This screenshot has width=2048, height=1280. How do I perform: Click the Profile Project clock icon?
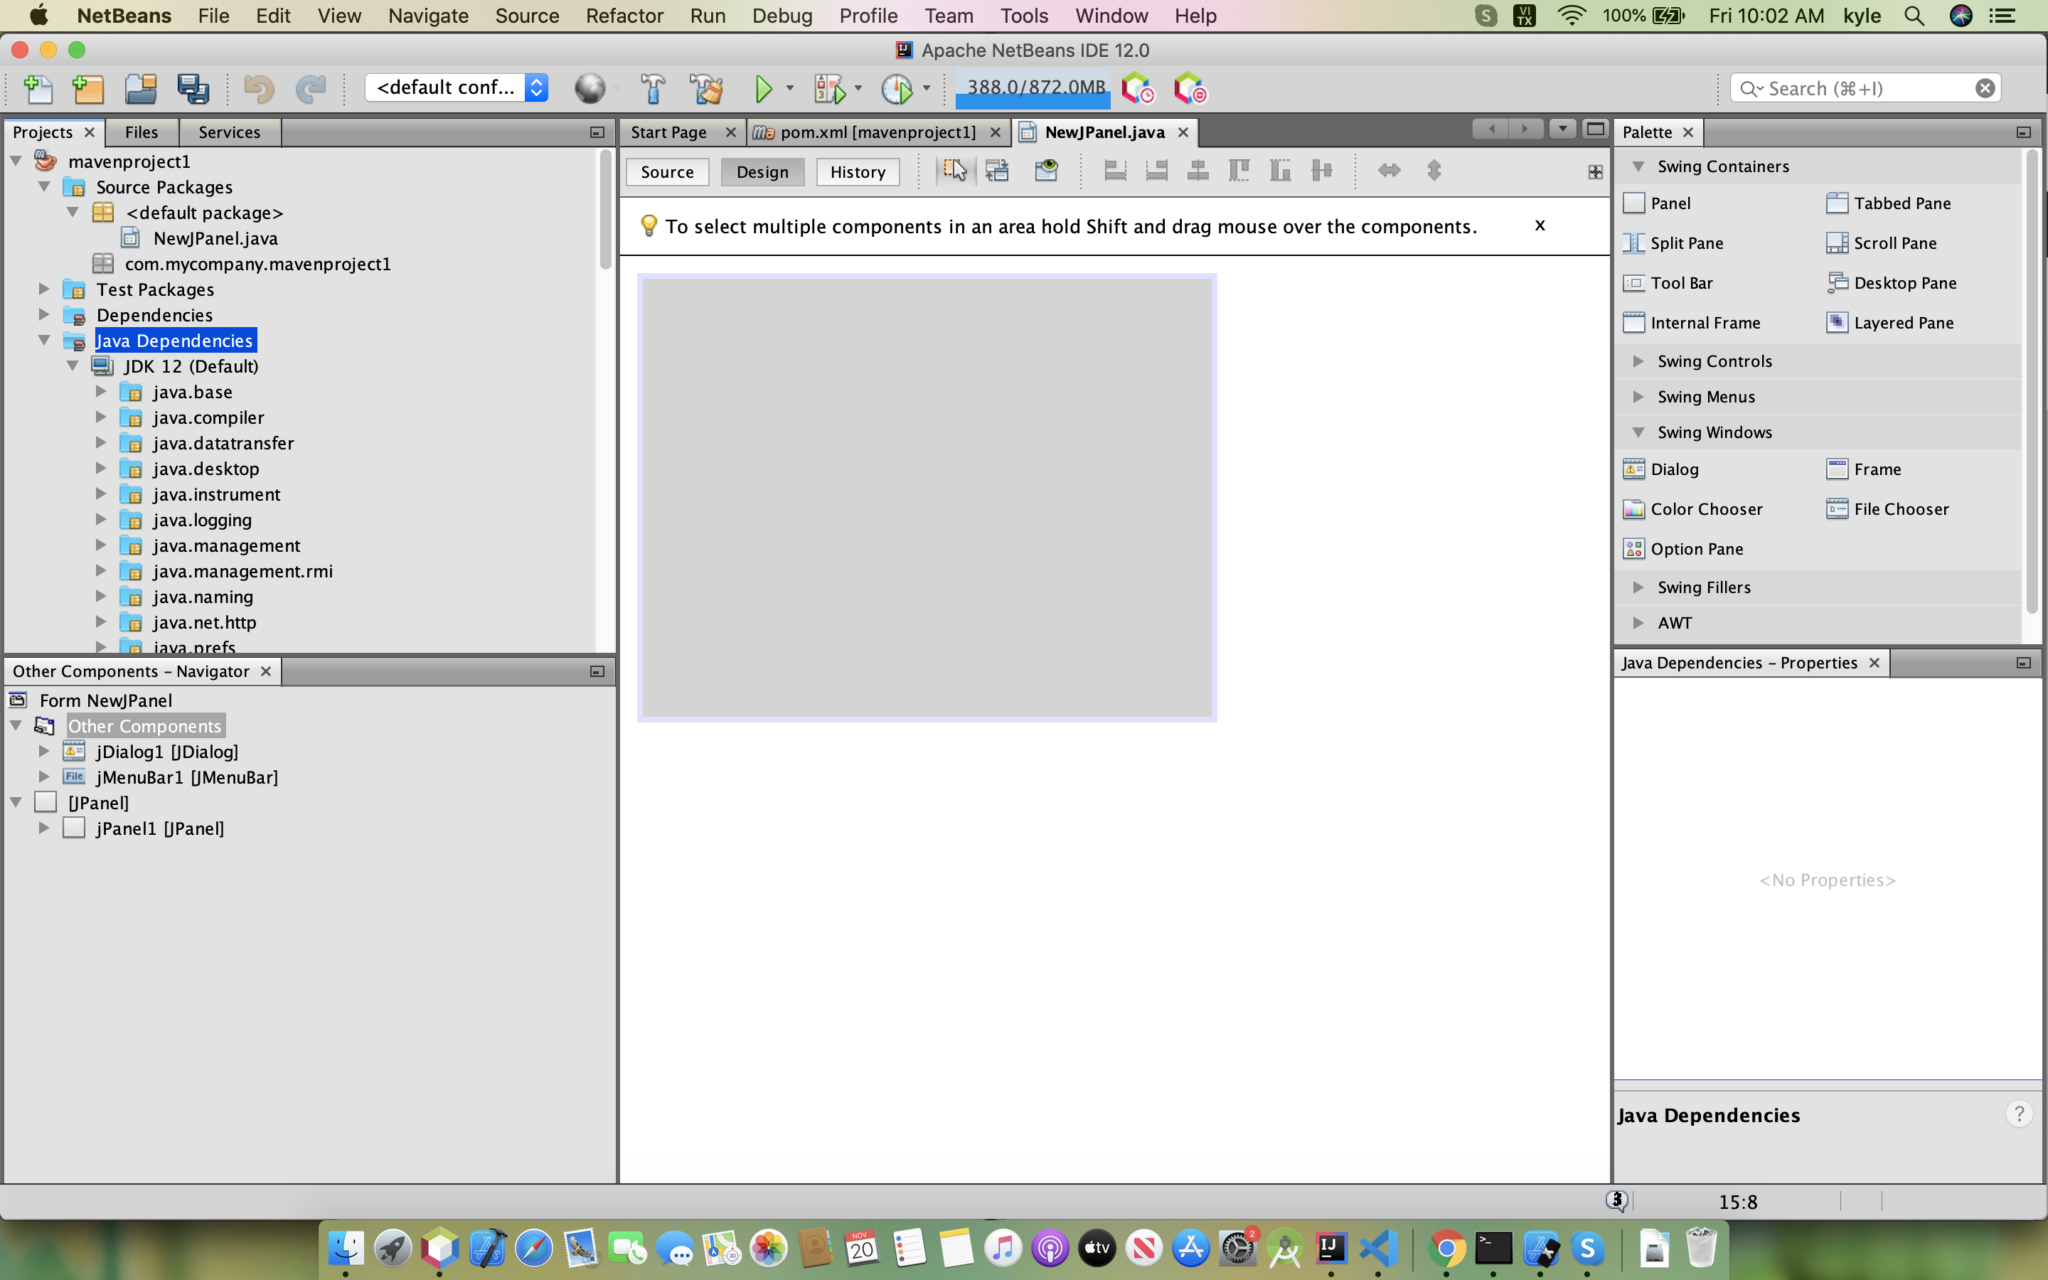point(897,89)
